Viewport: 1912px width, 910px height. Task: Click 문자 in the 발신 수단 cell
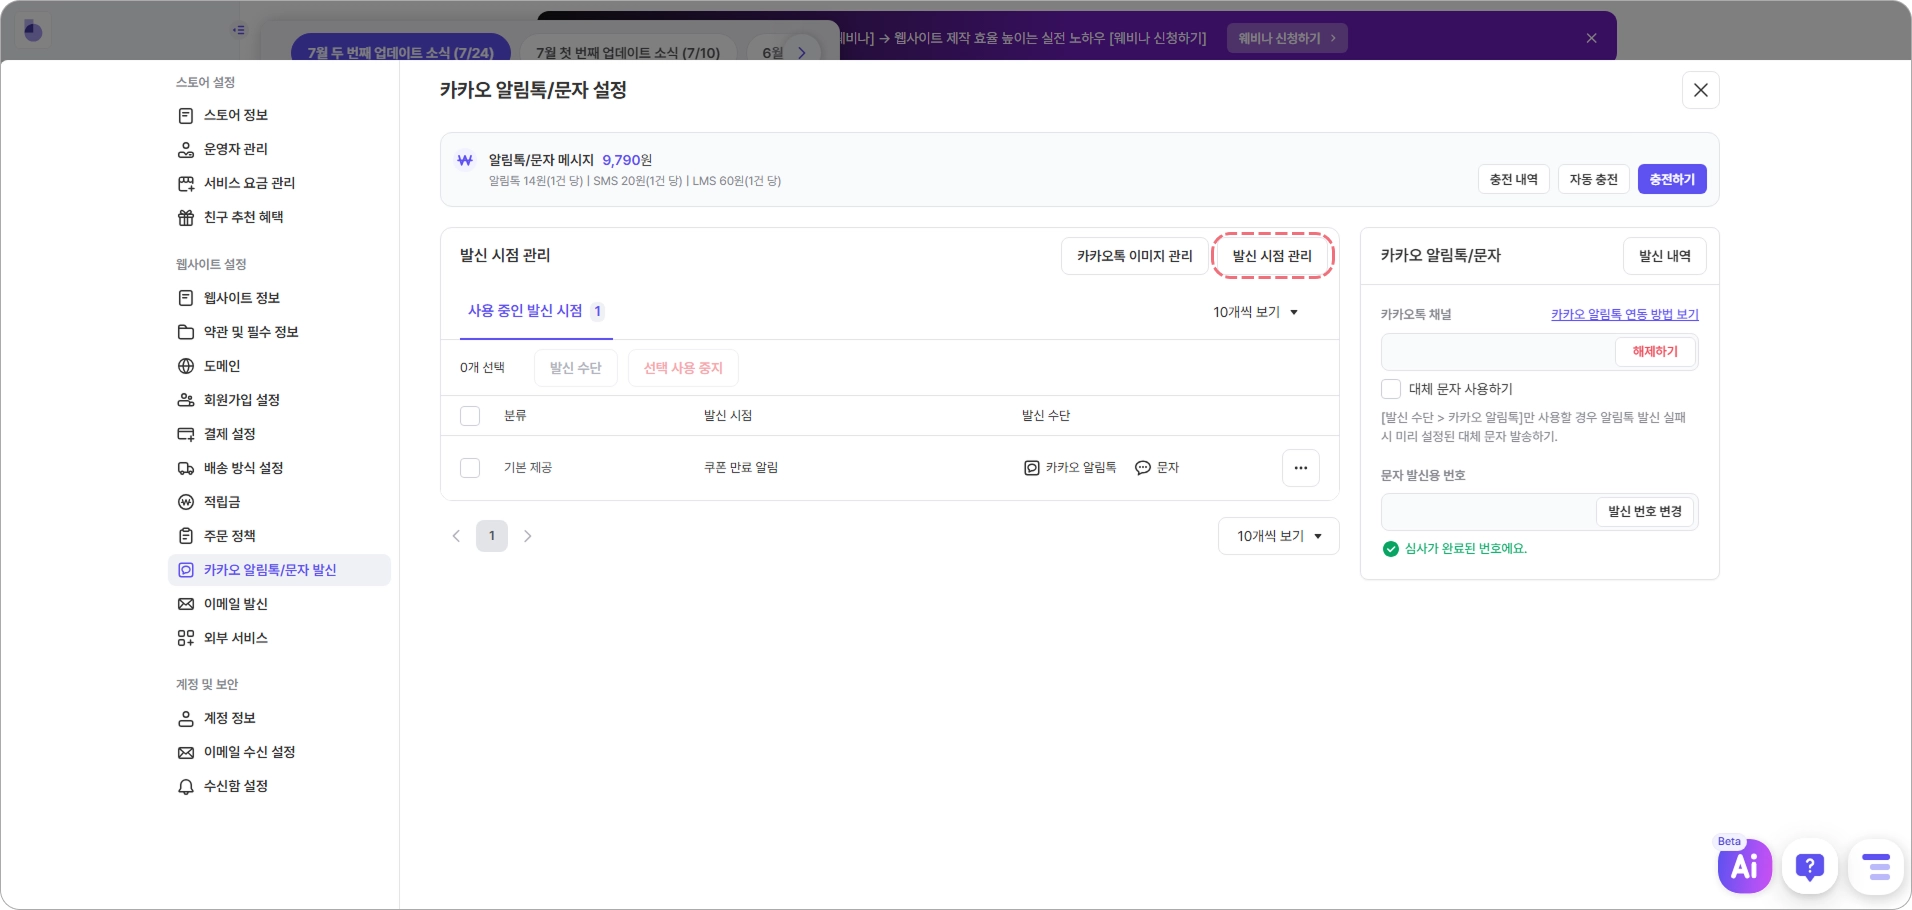pos(1157,468)
